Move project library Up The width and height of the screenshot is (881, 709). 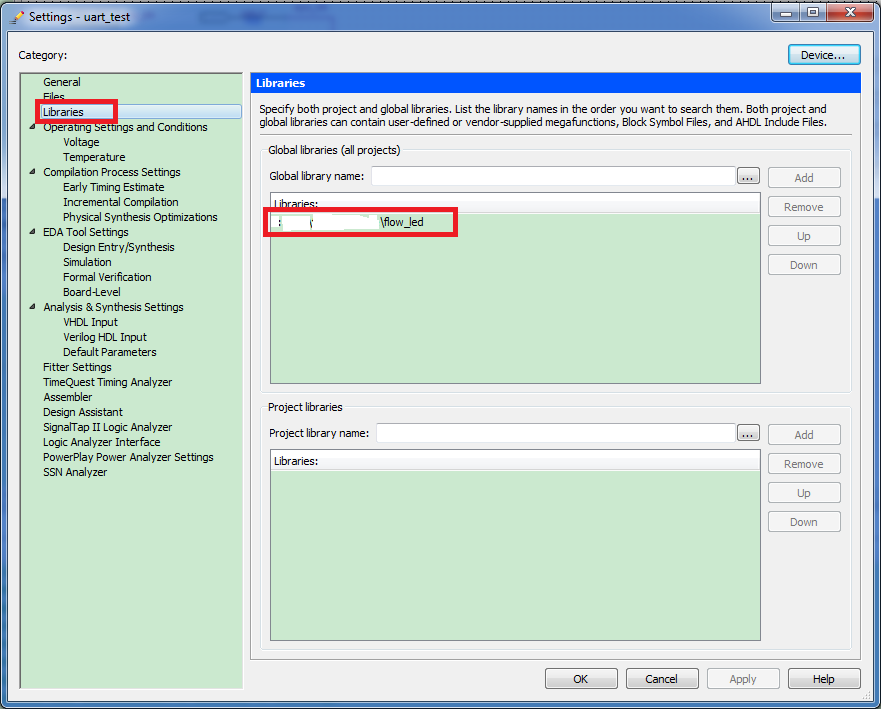pyautogui.click(x=804, y=493)
